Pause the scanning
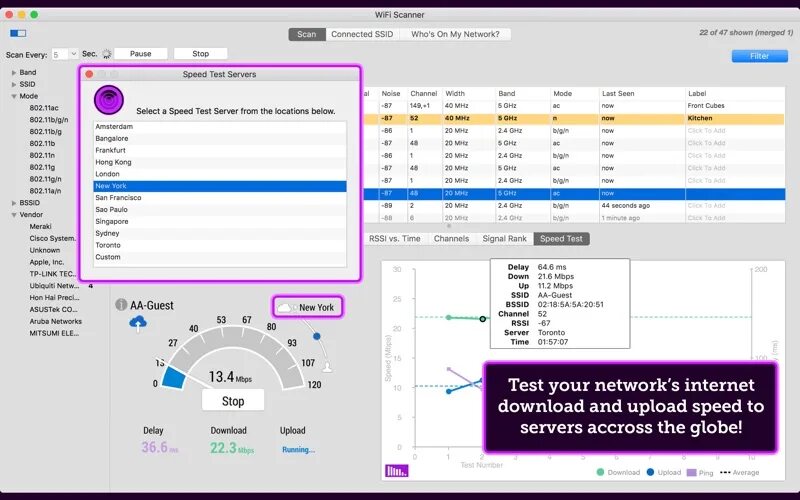This screenshot has width=800, height=500. [x=140, y=54]
